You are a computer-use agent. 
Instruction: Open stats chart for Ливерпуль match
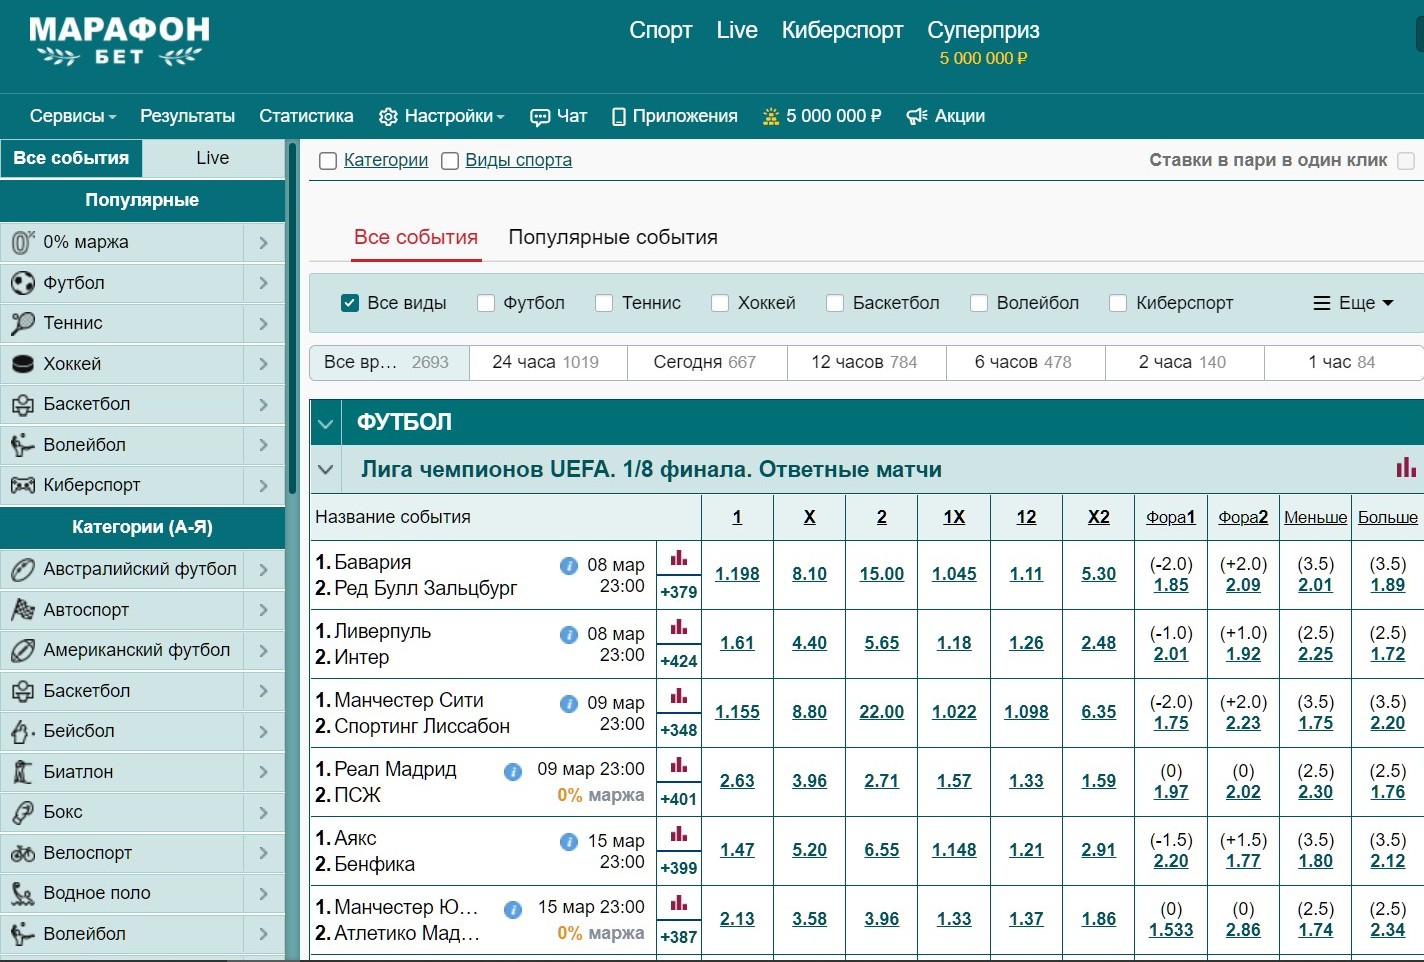(x=679, y=627)
